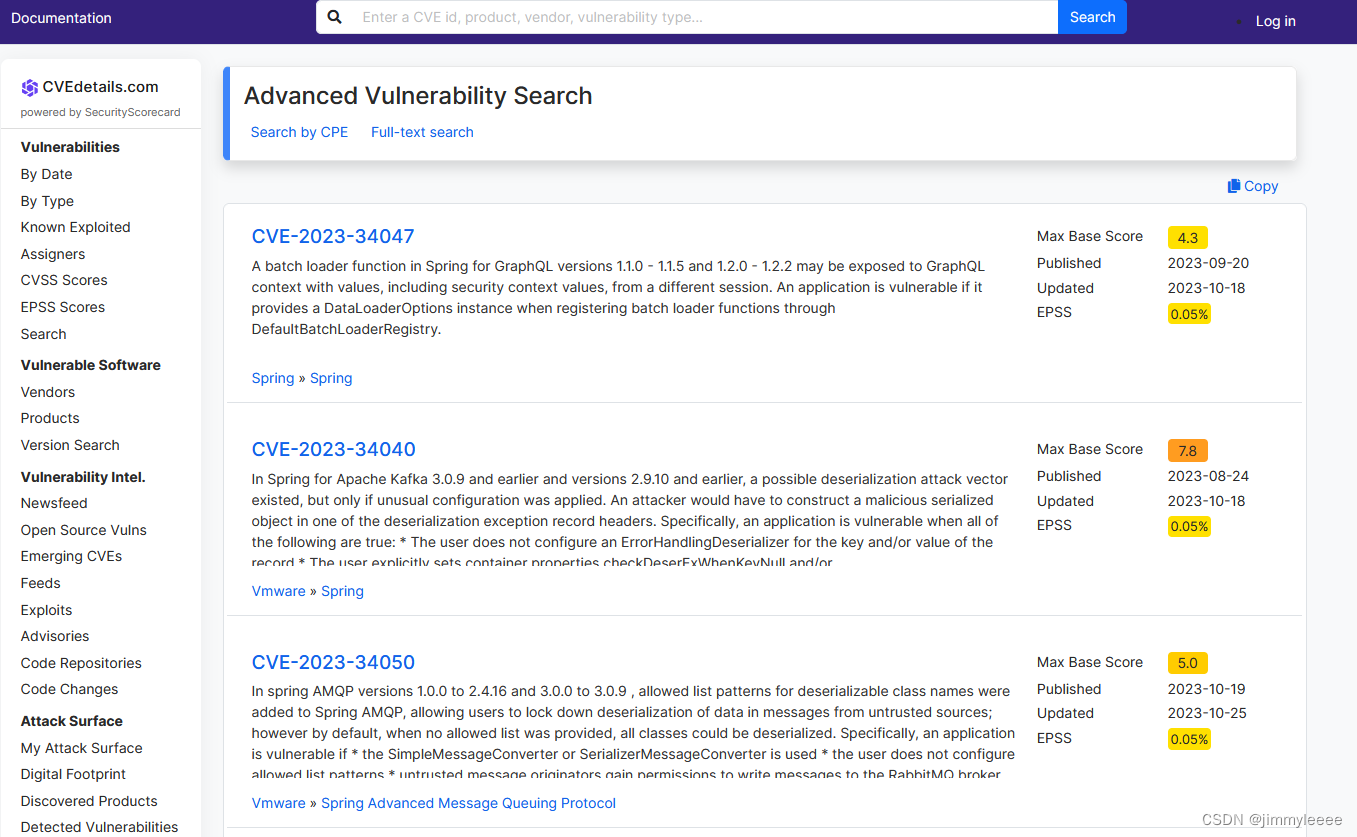
Task: Open CVE-2023-34040 details
Action: 334,449
